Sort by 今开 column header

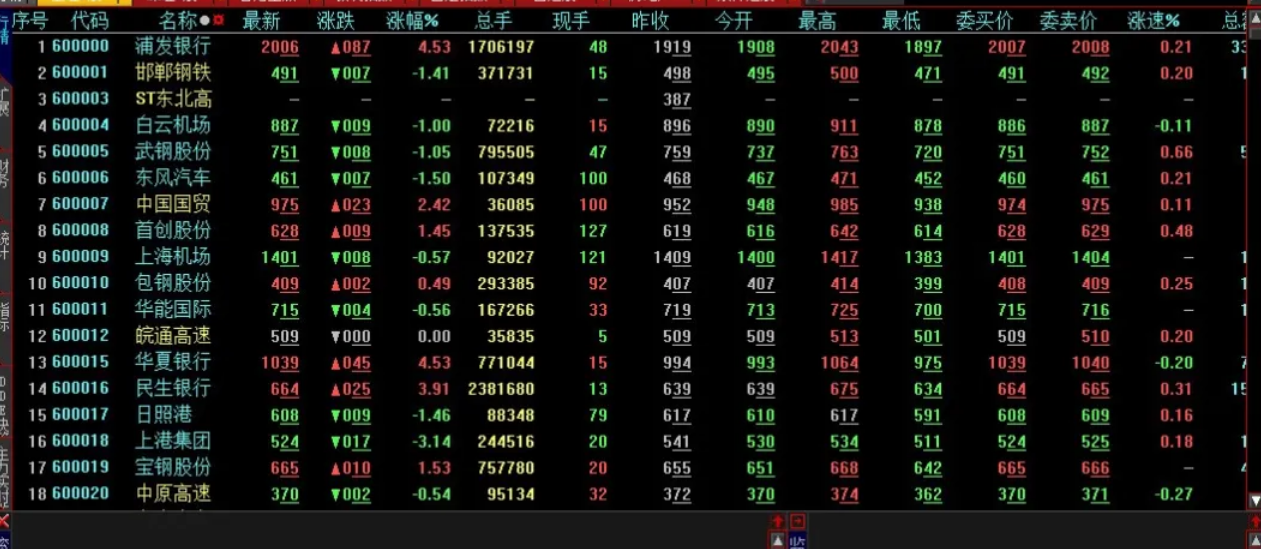pos(735,20)
